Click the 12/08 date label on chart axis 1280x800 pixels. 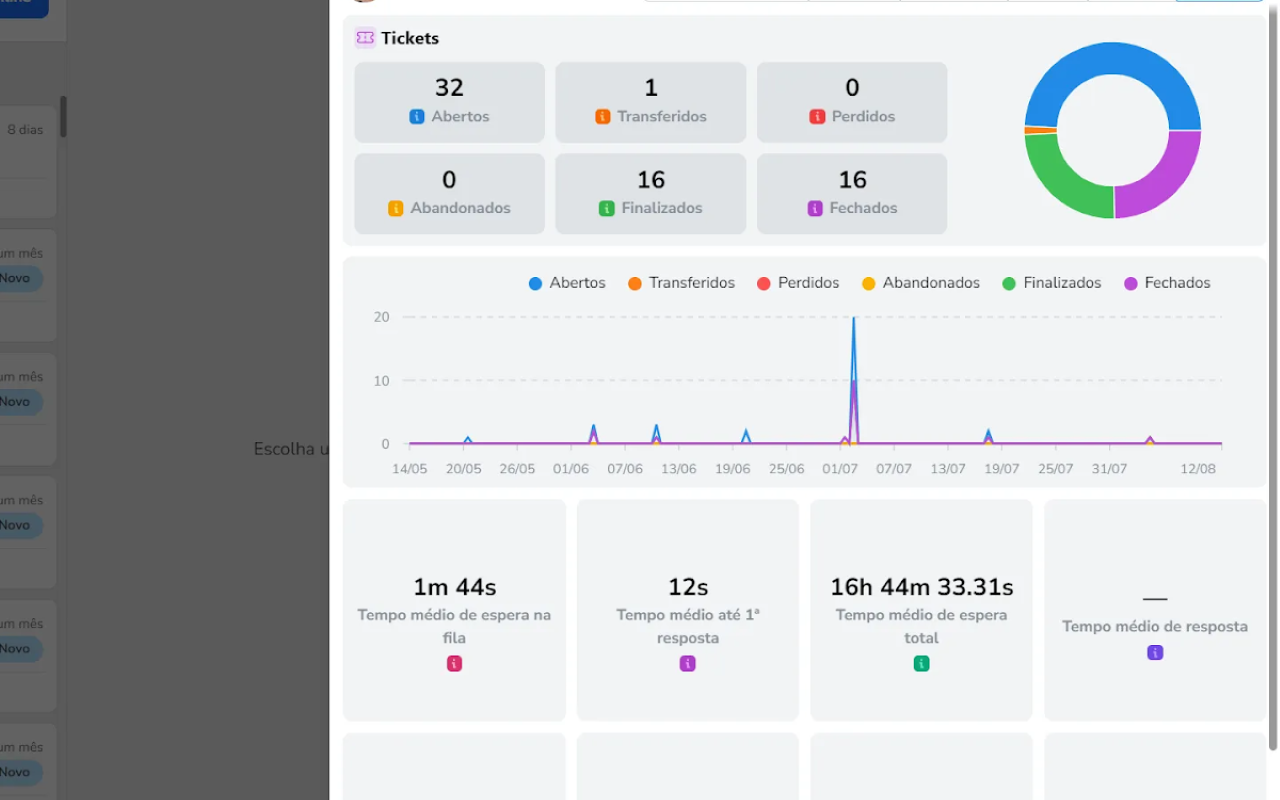tap(1197, 469)
